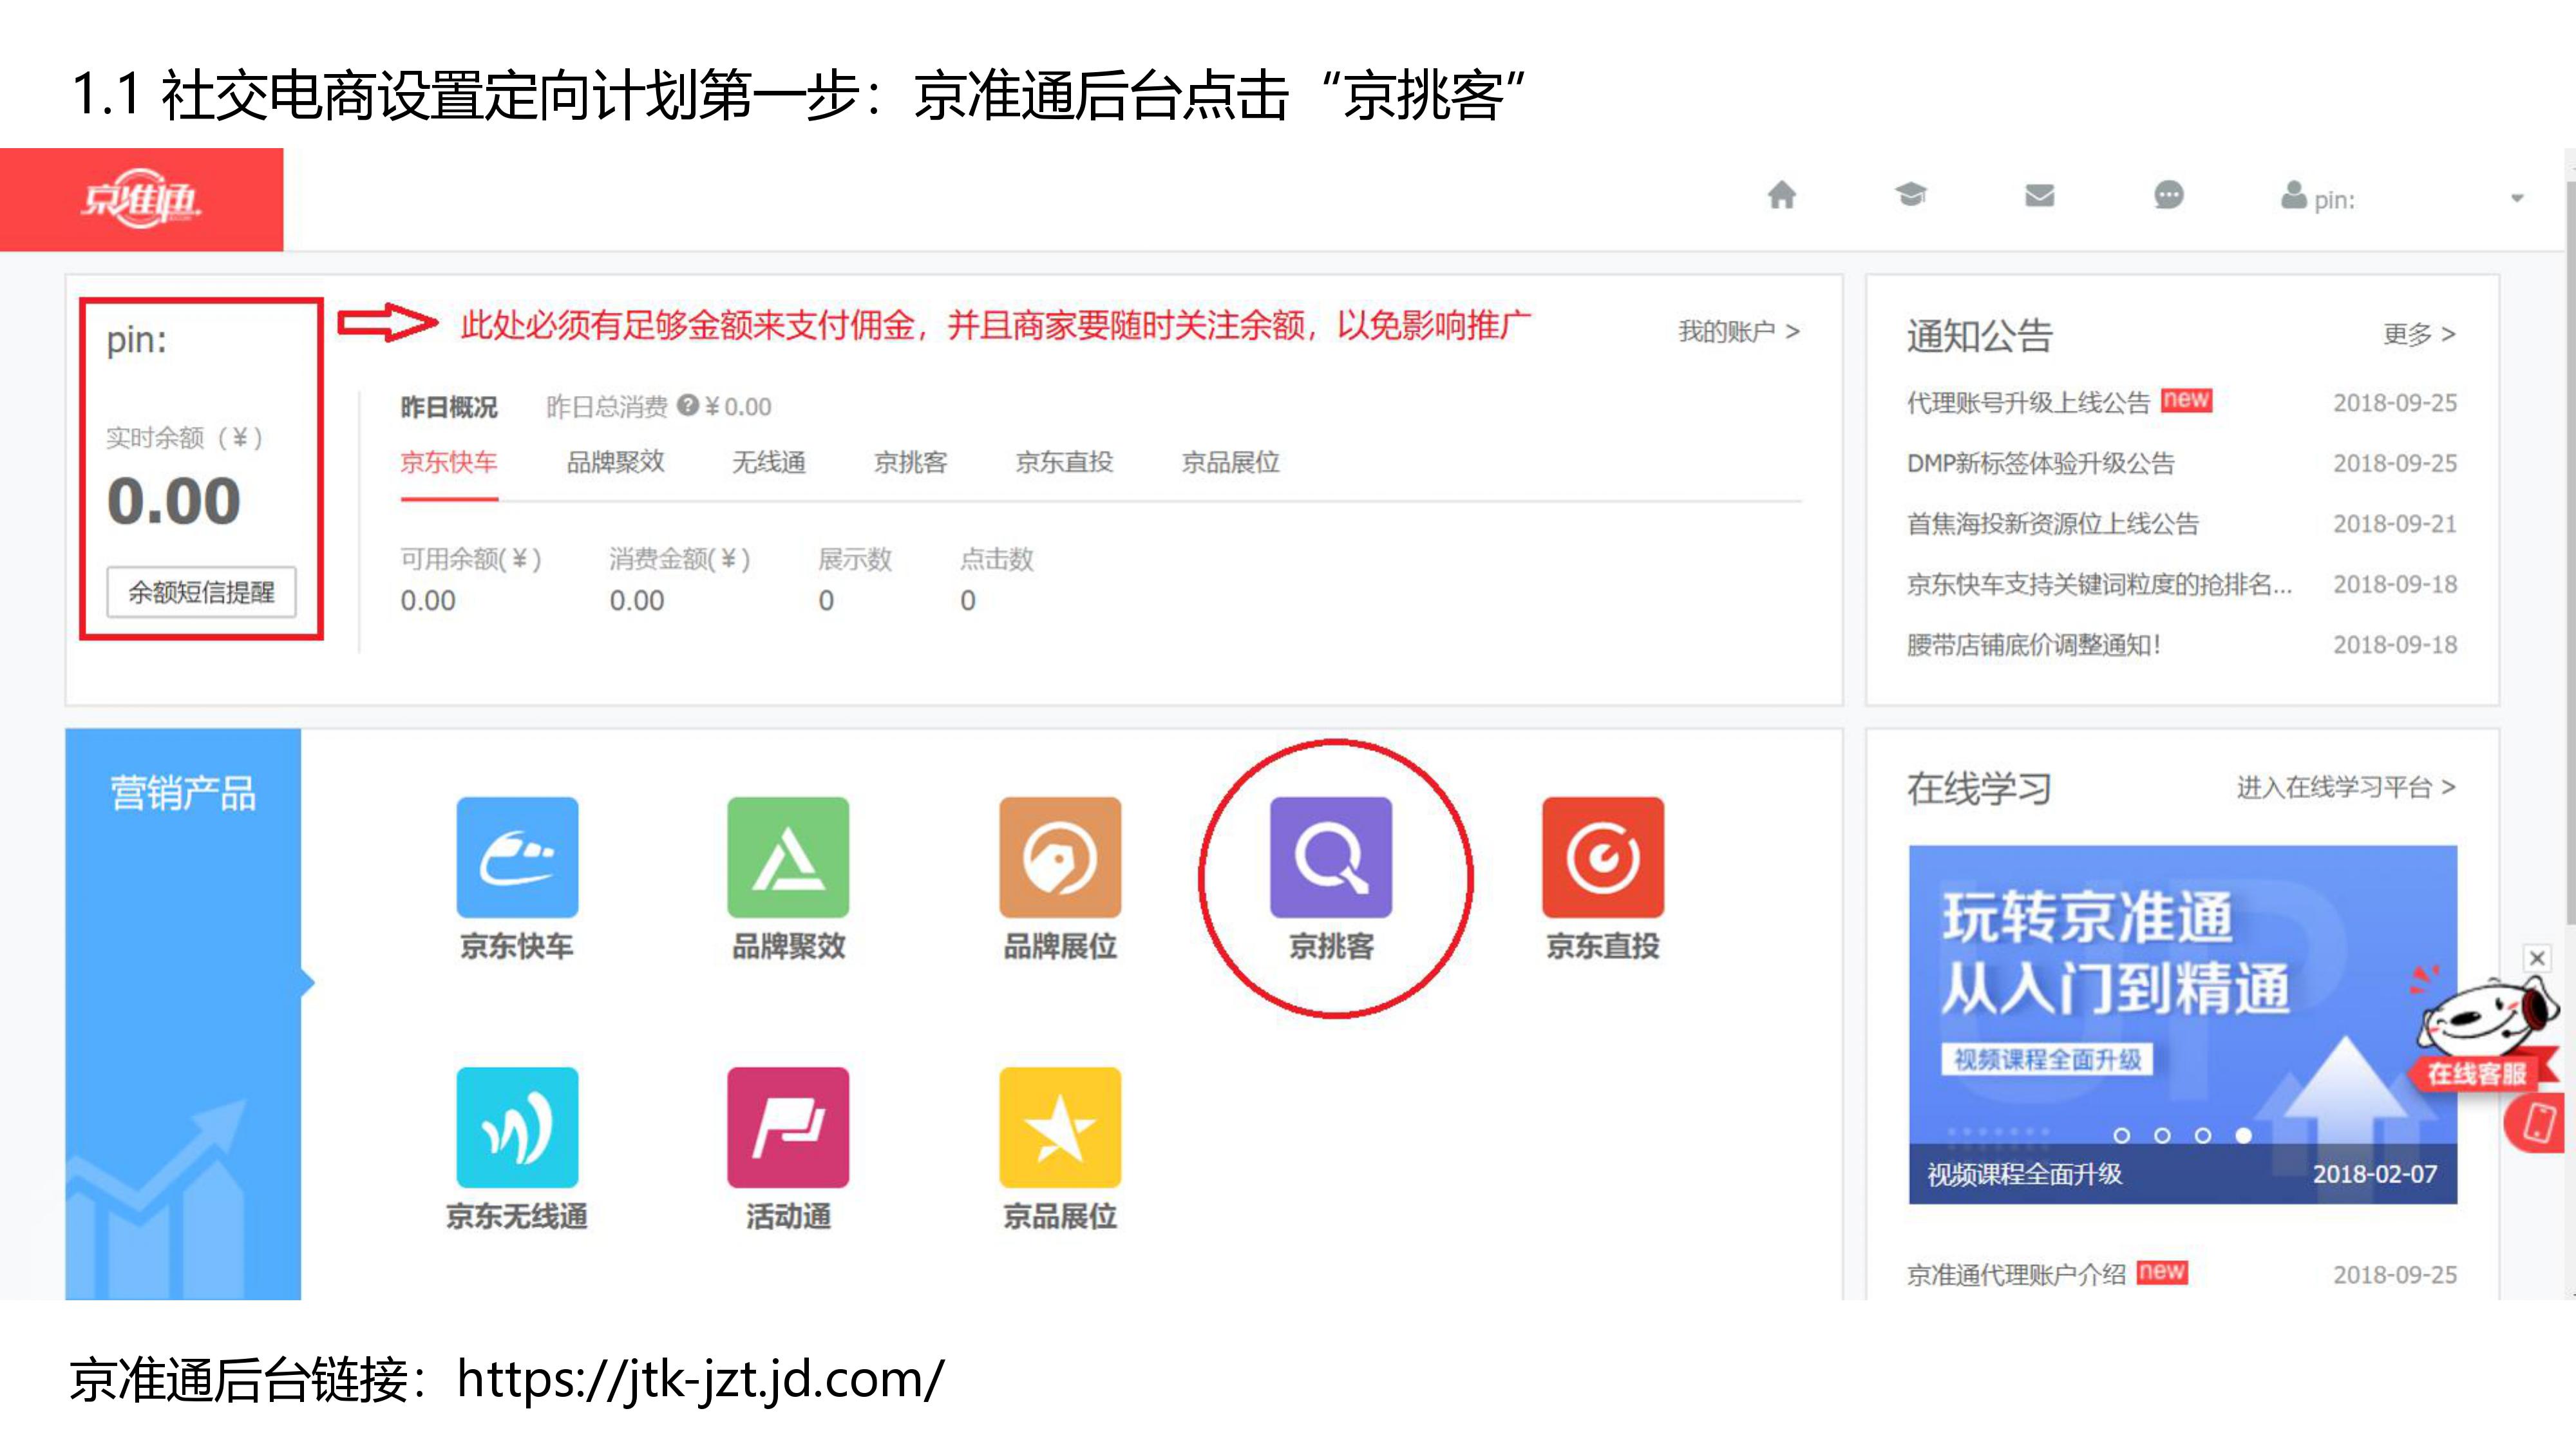The height and width of the screenshot is (1449, 2576).
Task: Open 京东直投 product icon
Action: pos(1603,857)
